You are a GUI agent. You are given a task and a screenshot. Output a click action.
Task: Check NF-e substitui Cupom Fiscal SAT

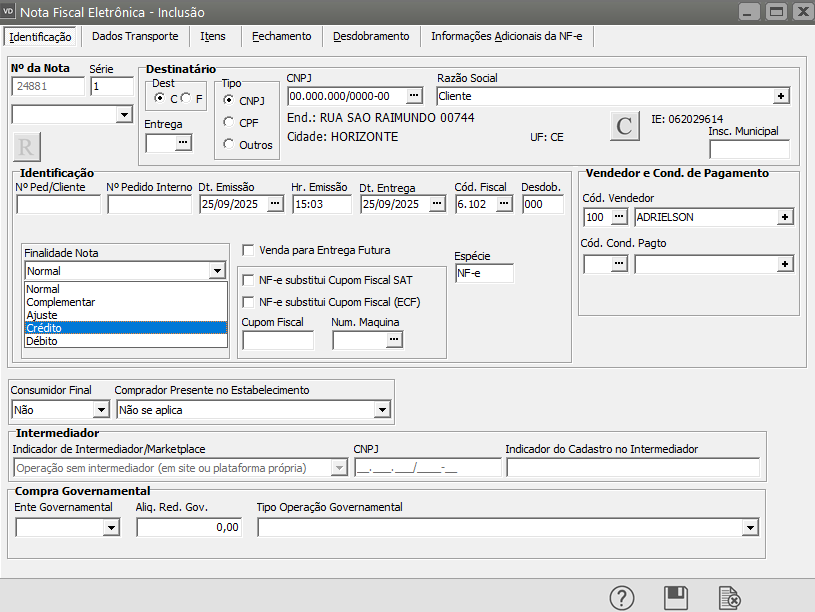point(248,280)
